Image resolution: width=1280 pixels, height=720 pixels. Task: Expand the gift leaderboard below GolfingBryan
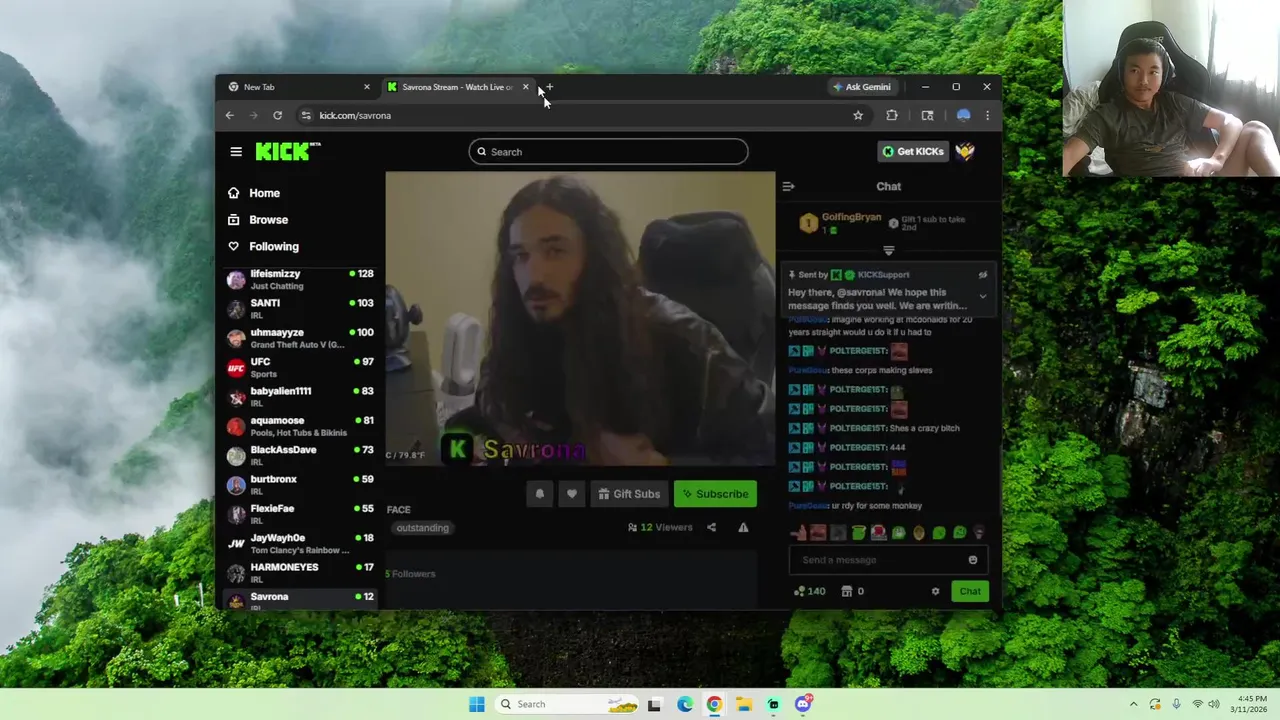pos(888,250)
